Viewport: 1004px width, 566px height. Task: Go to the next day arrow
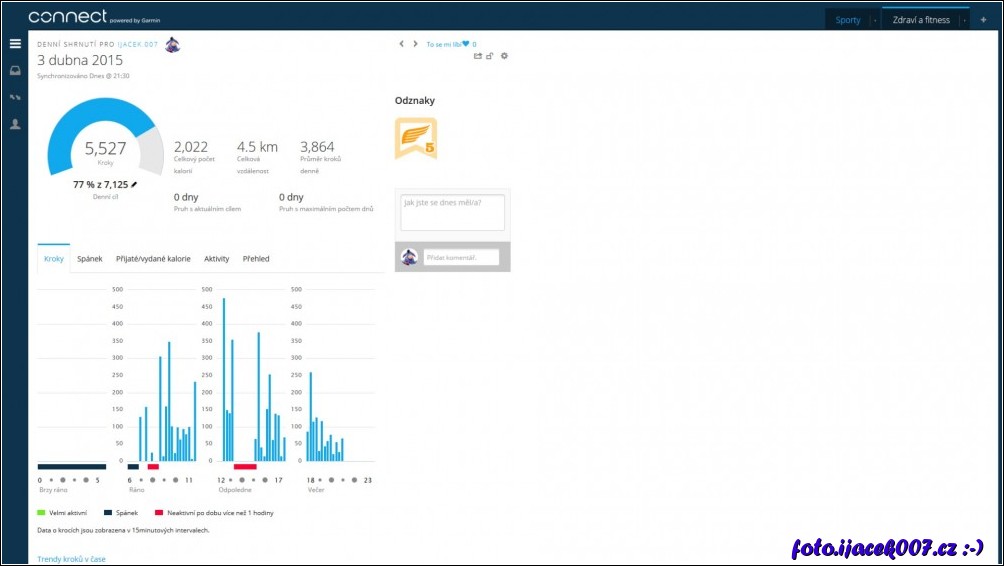(415, 44)
